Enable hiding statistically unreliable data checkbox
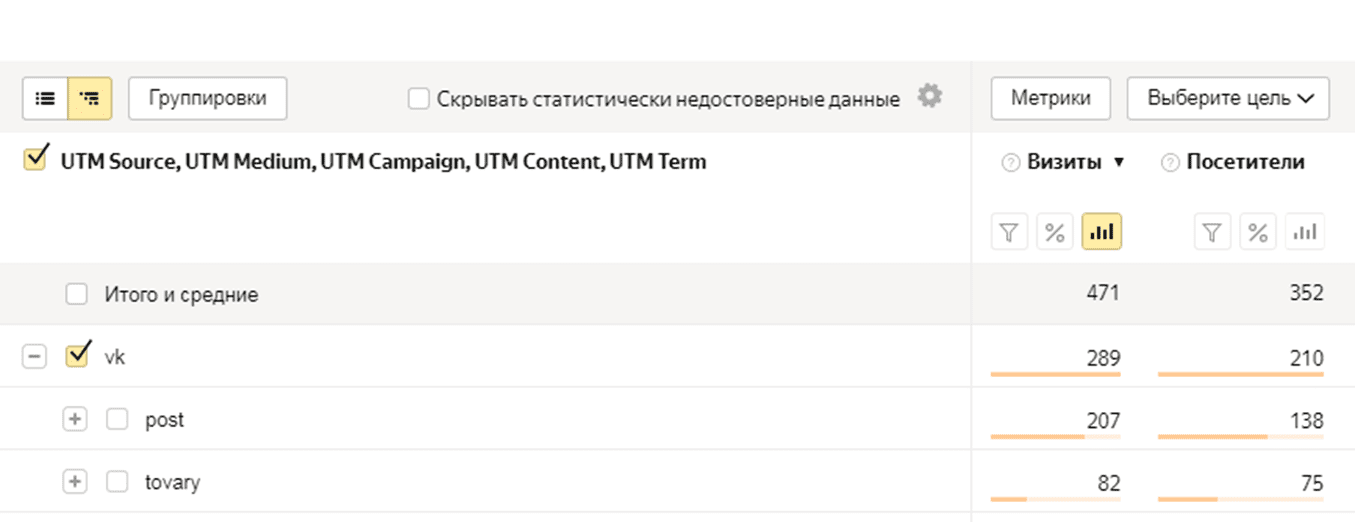 pos(419,99)
